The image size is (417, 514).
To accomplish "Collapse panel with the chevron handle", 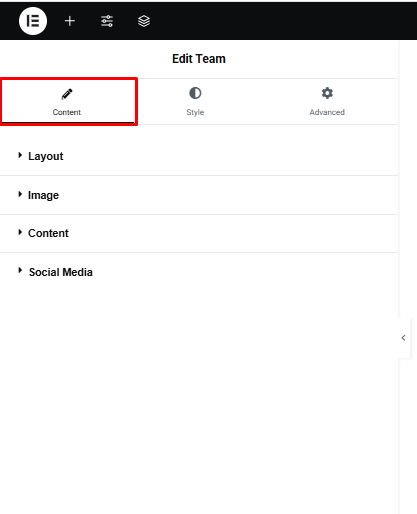I will (404, 338).
